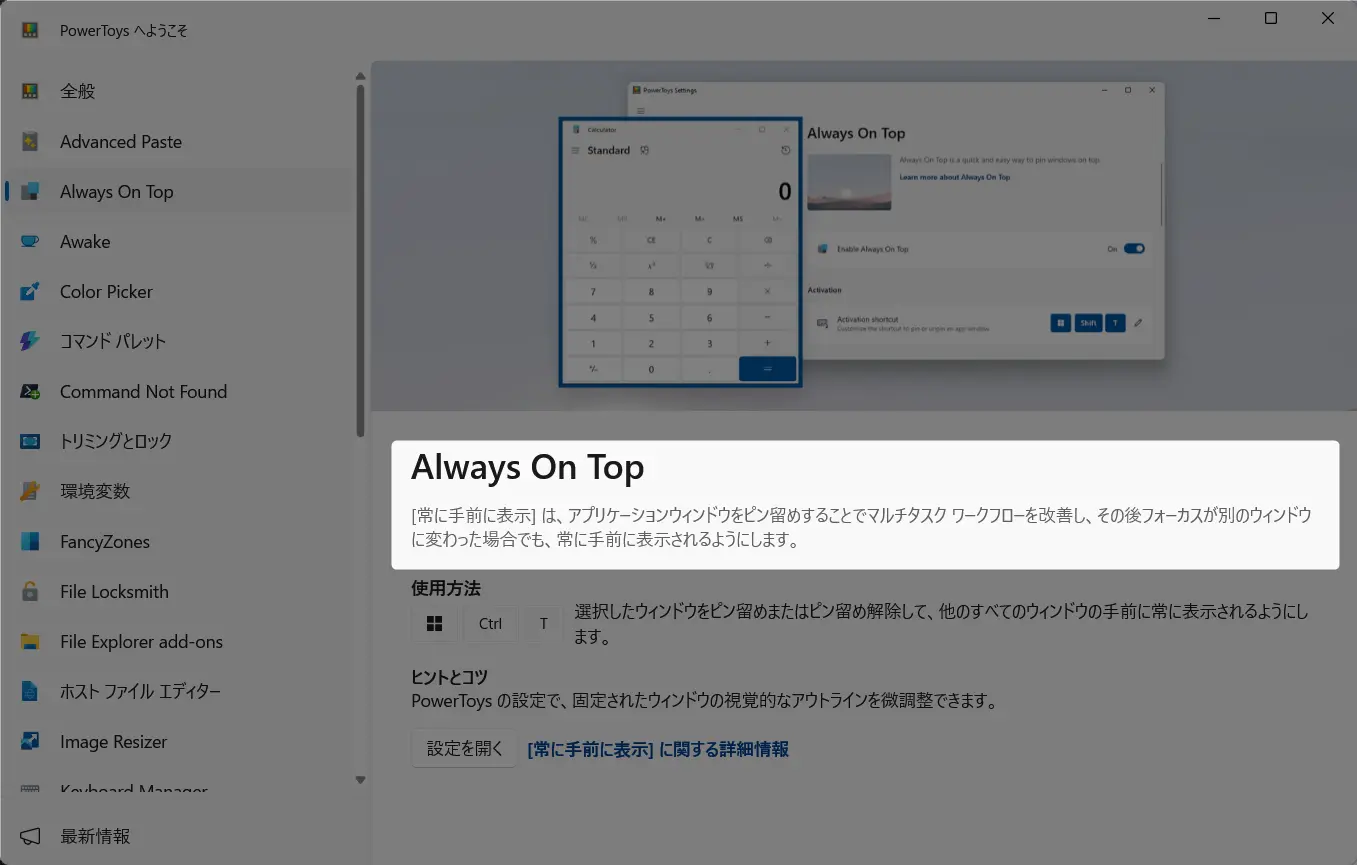Open Advanced Paste in the sidebar

[177, 141]
